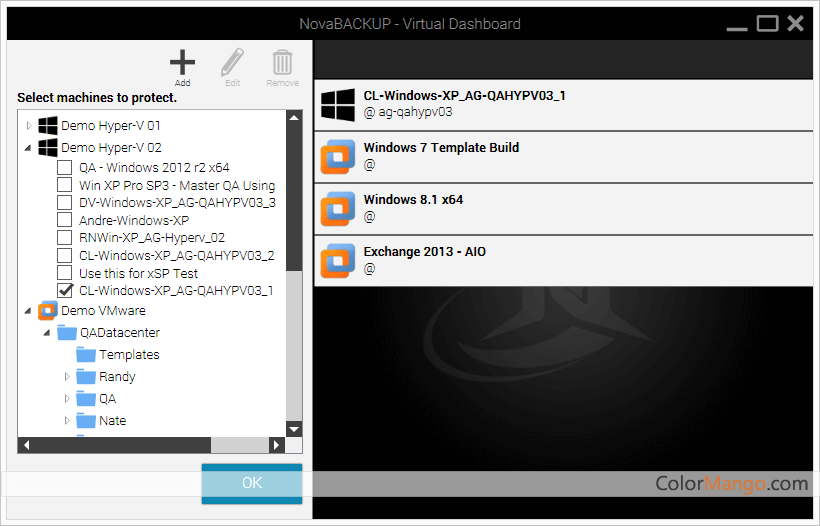Click the VMware icon beside Demo VMware
This screenshot has height=526, width=820.
(x=48, y=311)
